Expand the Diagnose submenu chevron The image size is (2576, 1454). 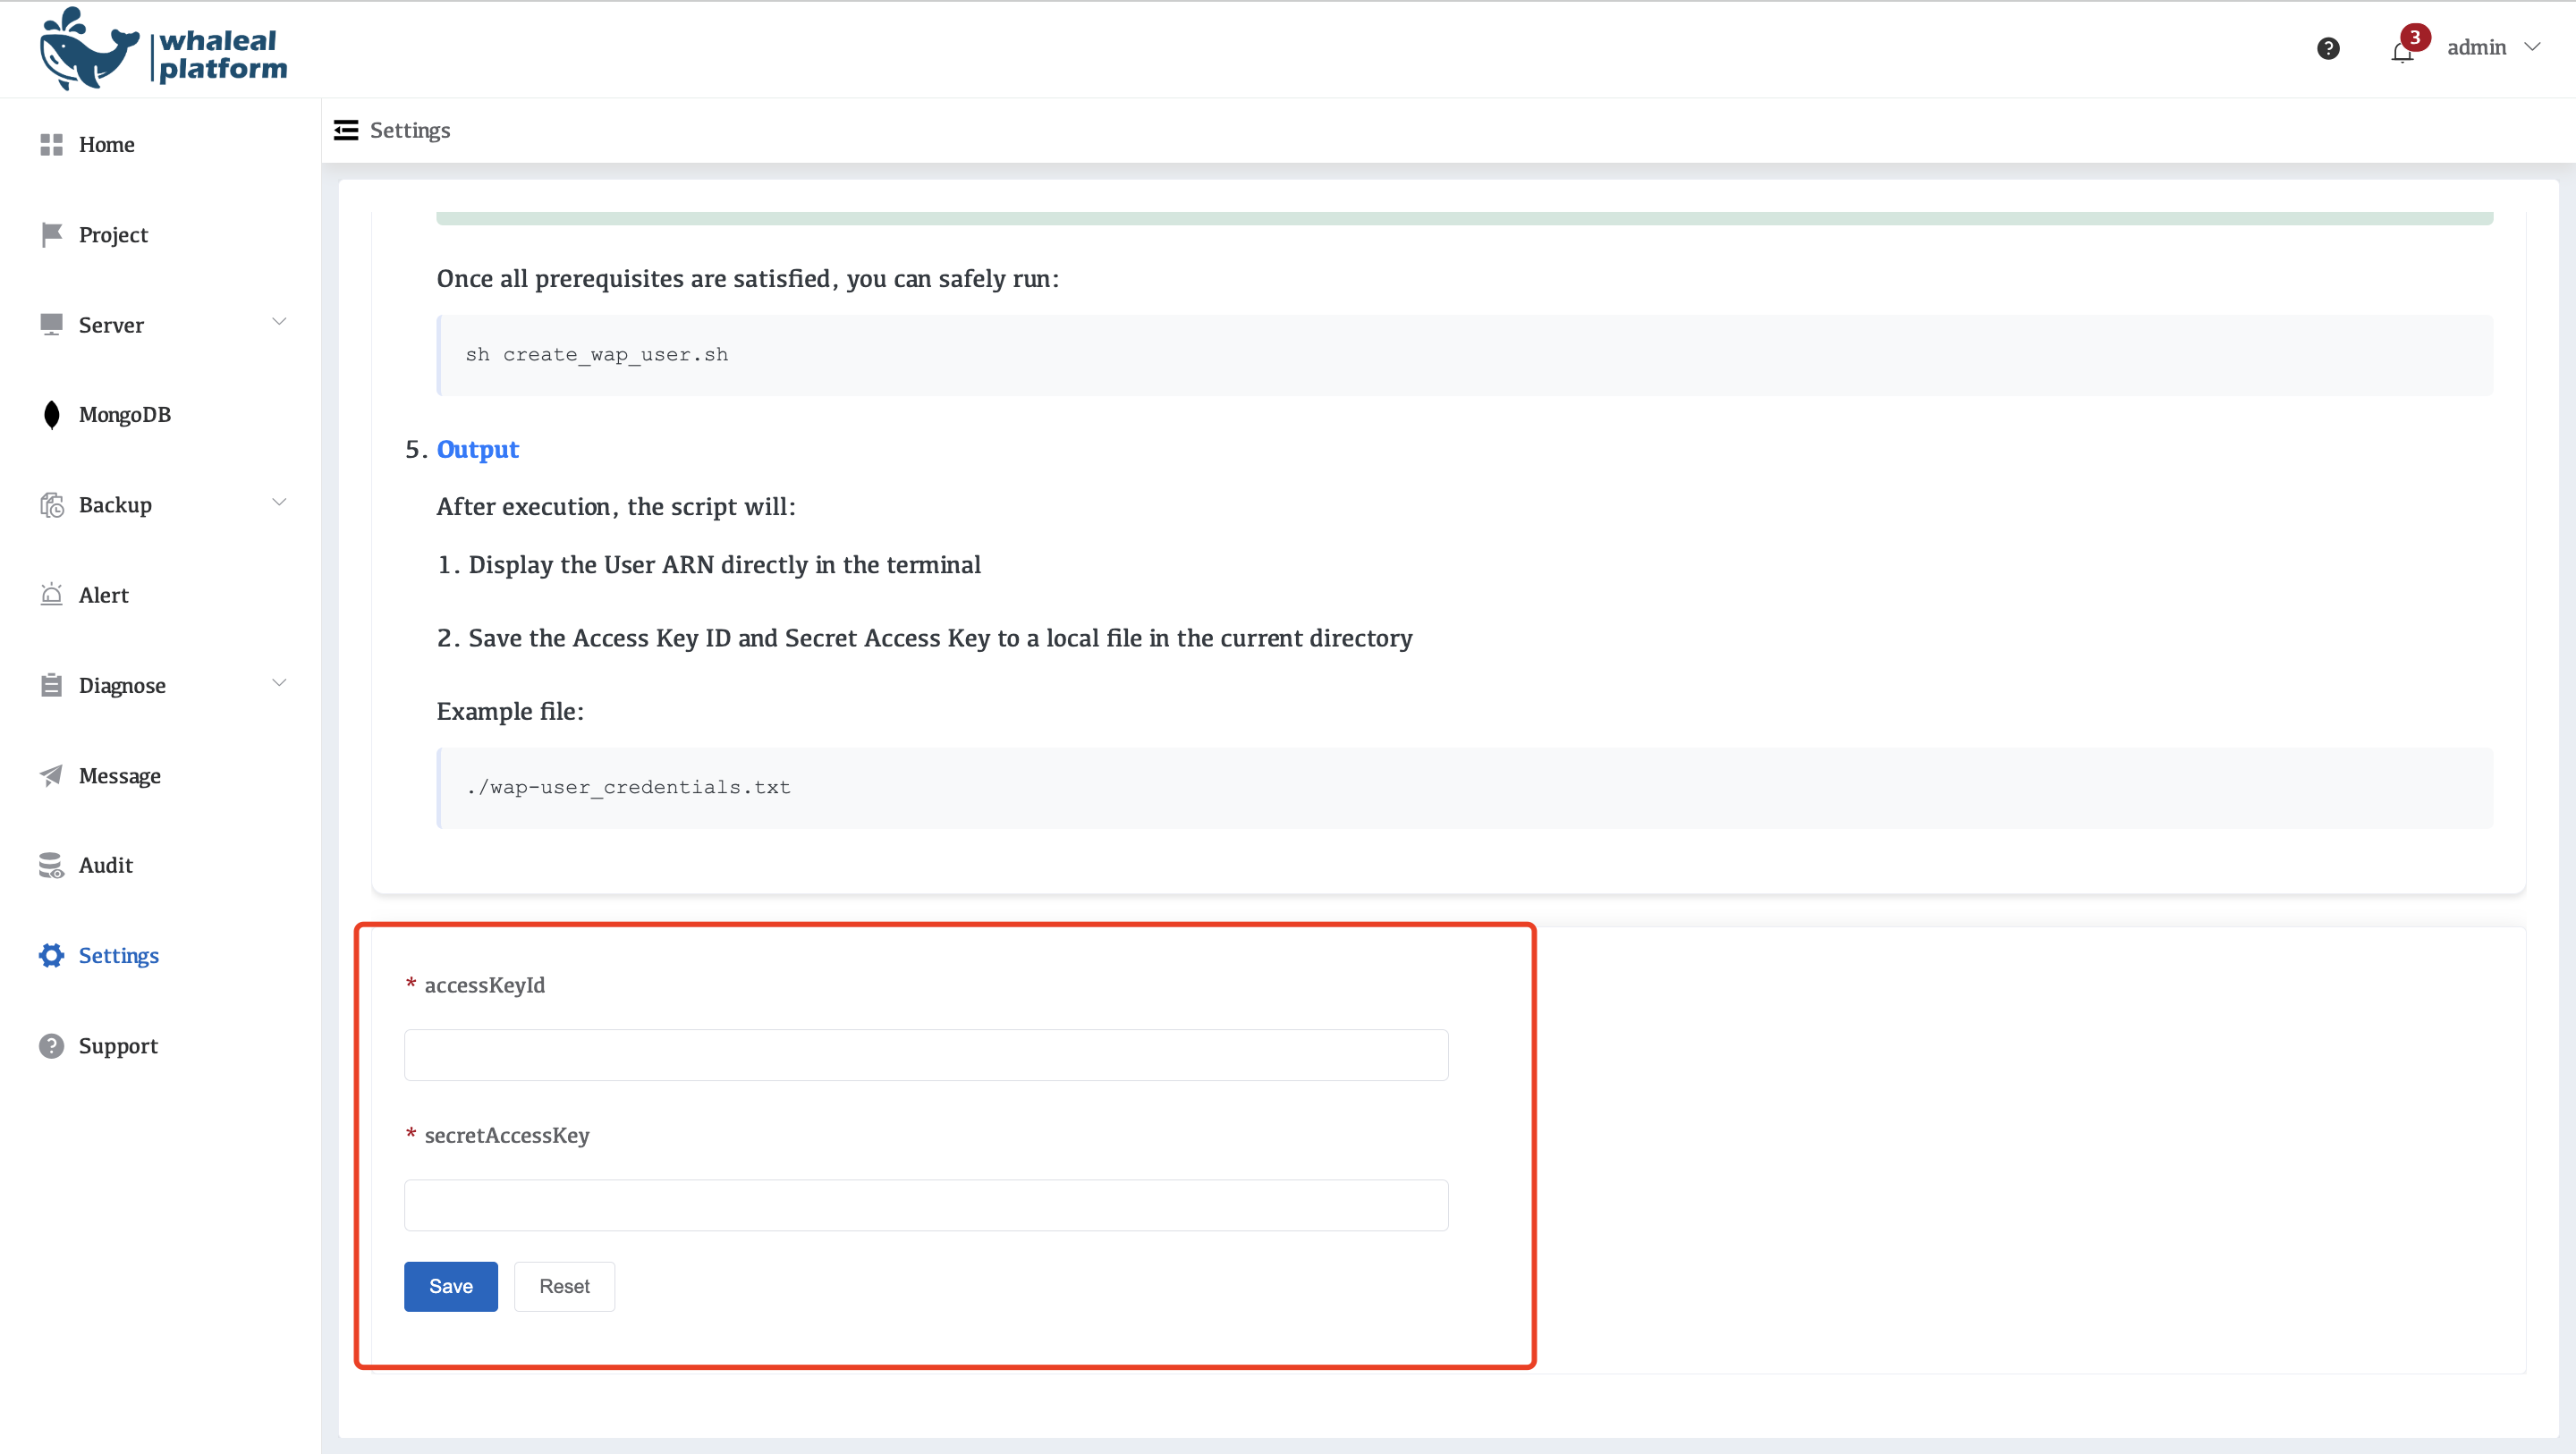pyautogui.click(x=279, y=683)
